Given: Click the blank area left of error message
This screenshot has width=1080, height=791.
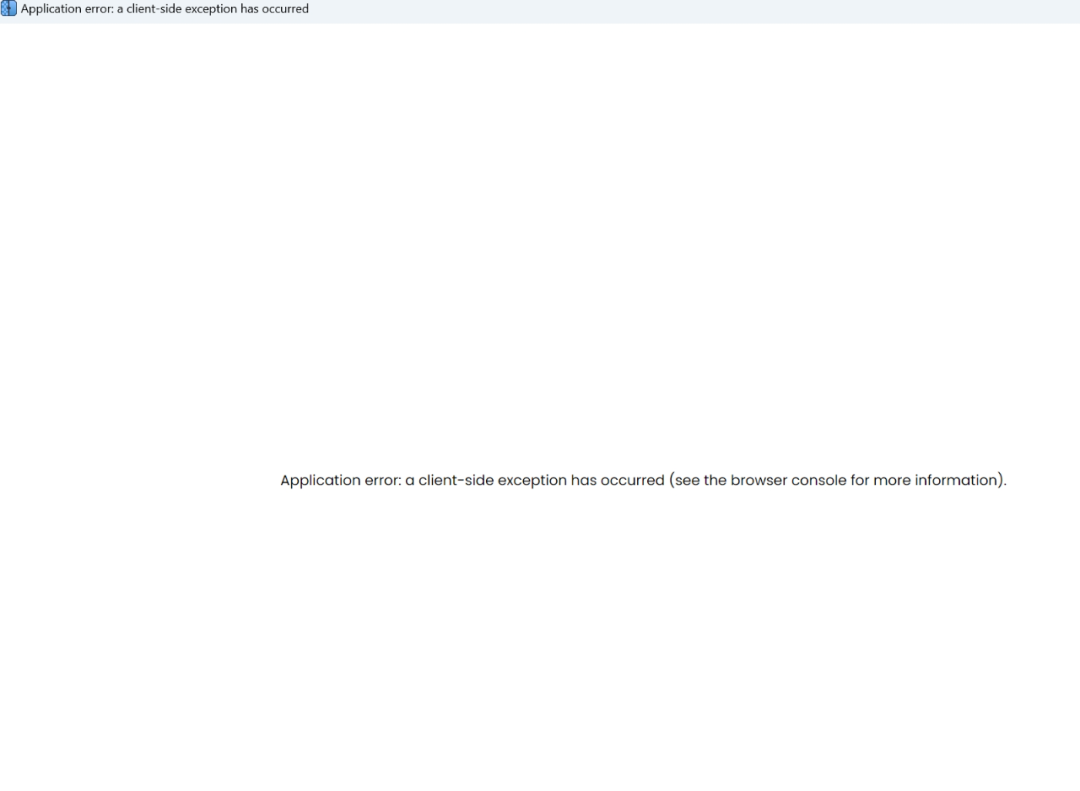Looking at the screenshot, I should [140, 480].
